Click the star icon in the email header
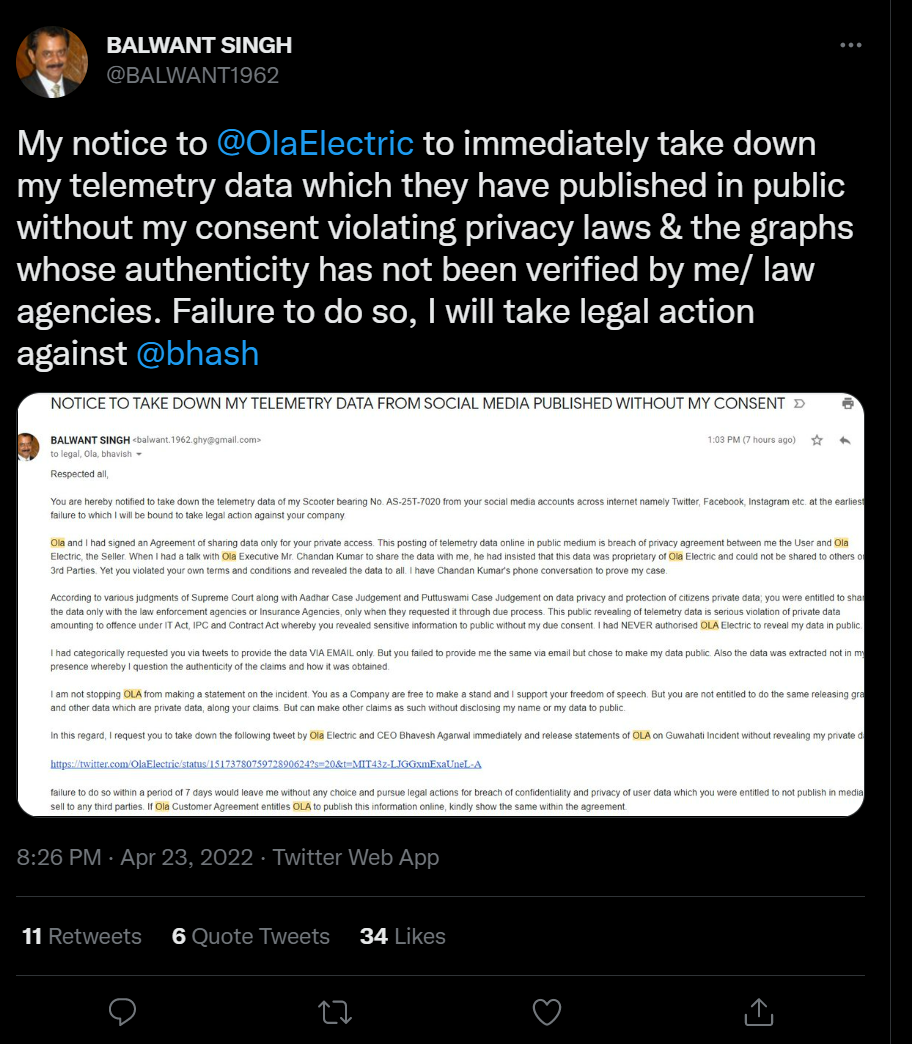This screenshot has width=912, height=1044. [x=817, y=440]
